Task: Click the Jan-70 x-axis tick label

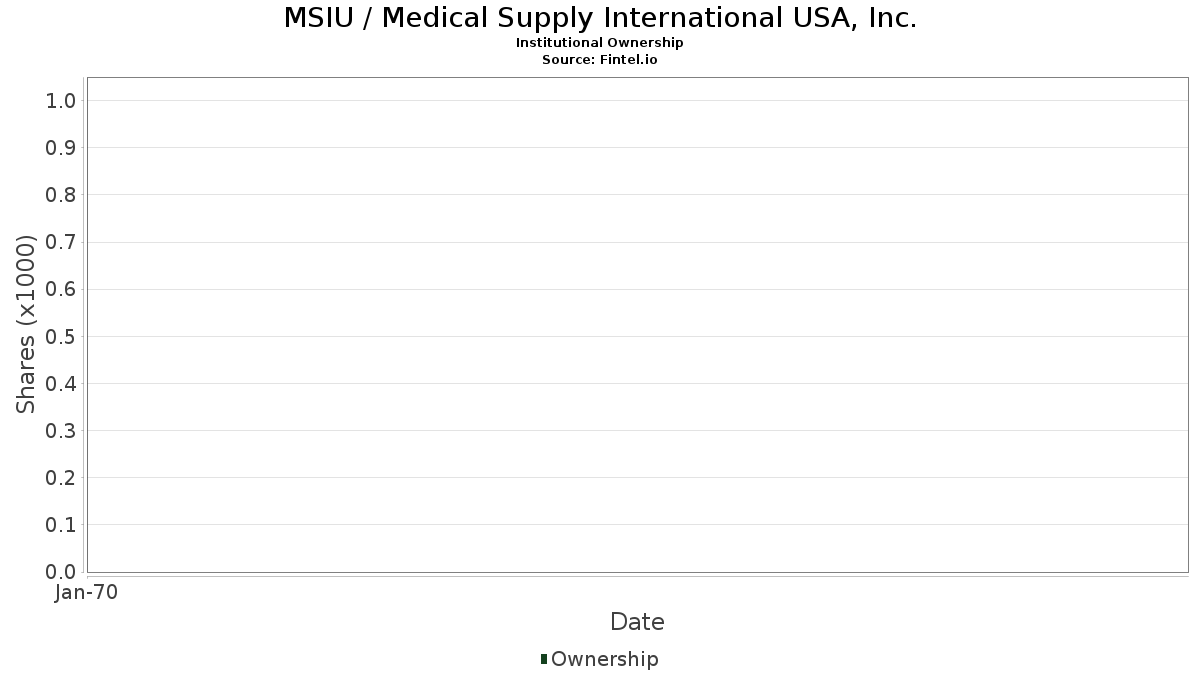Action: [x=87, y=593]
